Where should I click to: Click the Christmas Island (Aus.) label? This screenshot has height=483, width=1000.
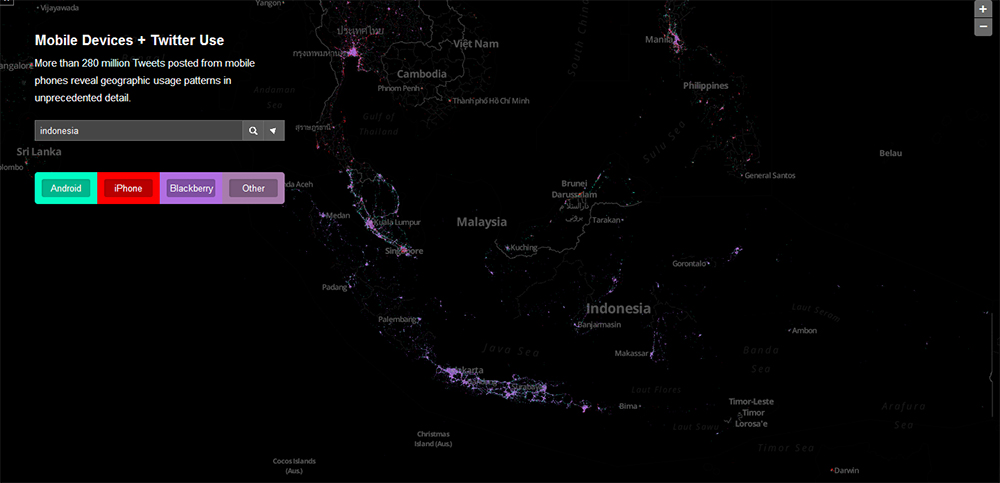pos(434,439)
